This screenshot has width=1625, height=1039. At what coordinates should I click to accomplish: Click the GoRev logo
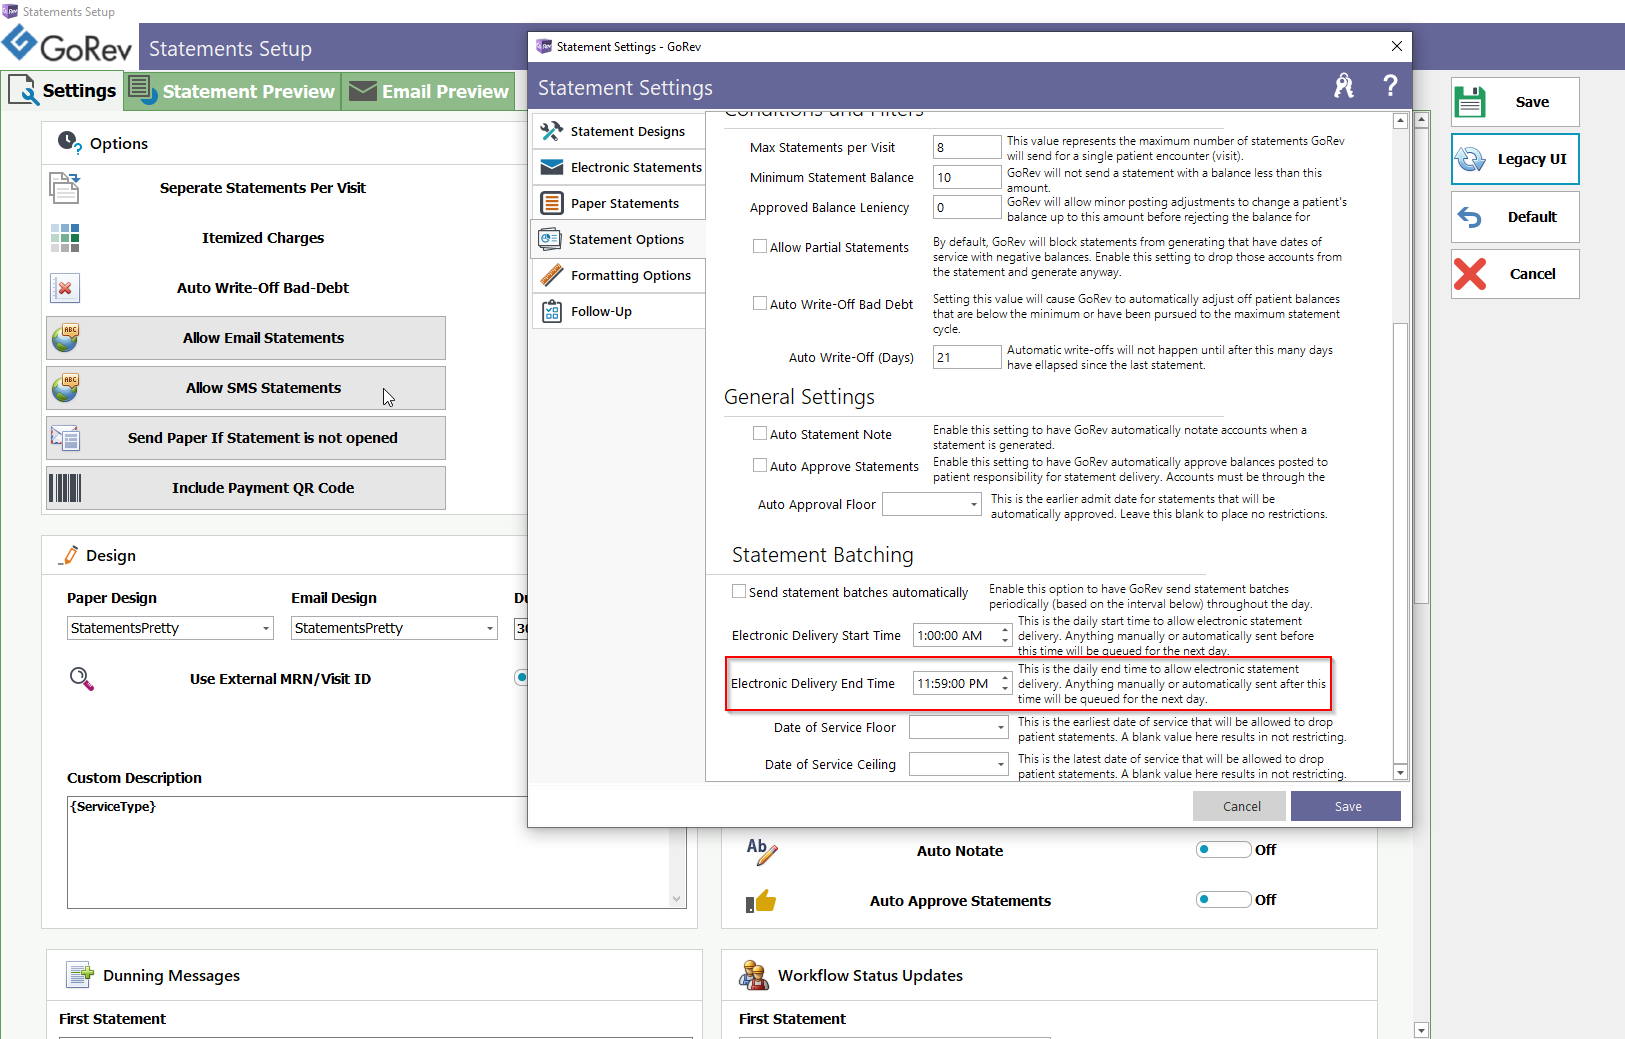click(x=68, y=45)
